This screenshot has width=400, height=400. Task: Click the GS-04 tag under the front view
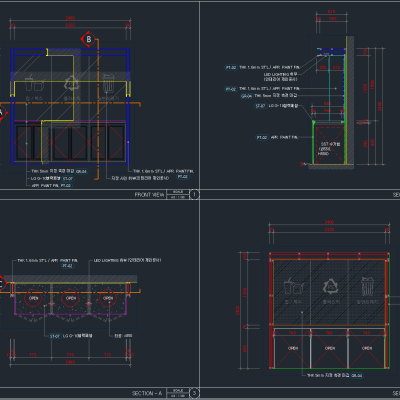[x=81, y=172]
